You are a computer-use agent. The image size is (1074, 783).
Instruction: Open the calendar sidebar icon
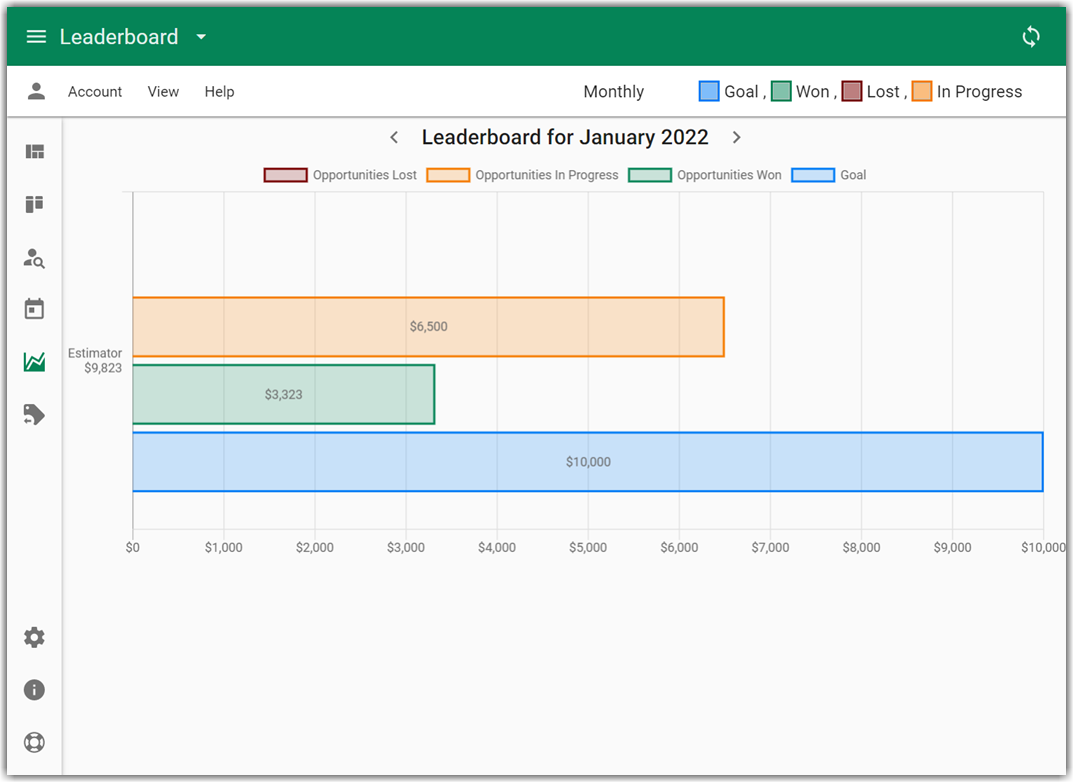click(34, 309)
